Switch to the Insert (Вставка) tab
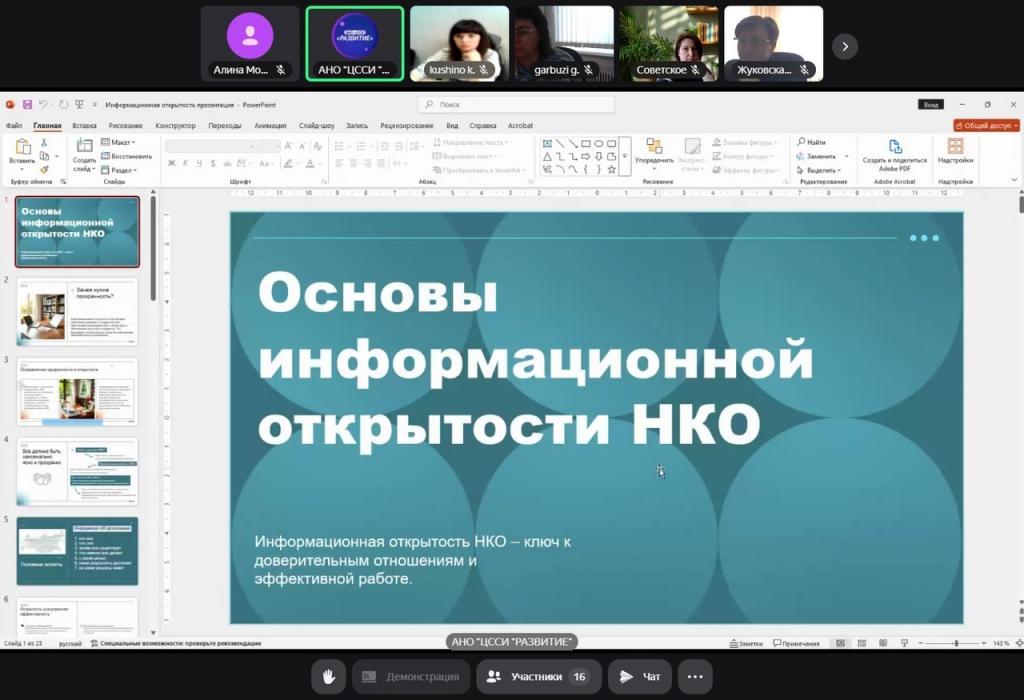The height and width of the screenshot is (700, 1024). coord(84,126)
